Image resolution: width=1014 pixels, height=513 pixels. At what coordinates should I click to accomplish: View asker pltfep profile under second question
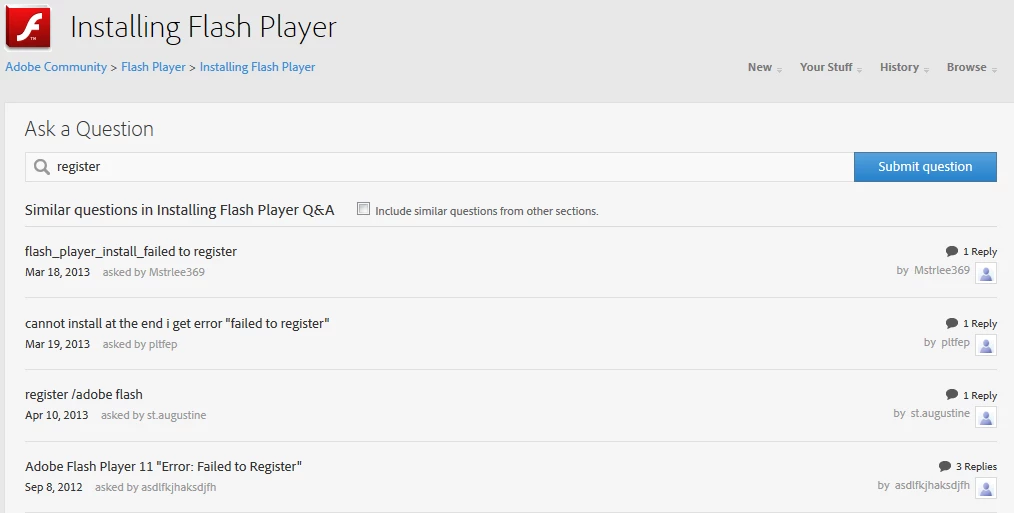[163, 344]
